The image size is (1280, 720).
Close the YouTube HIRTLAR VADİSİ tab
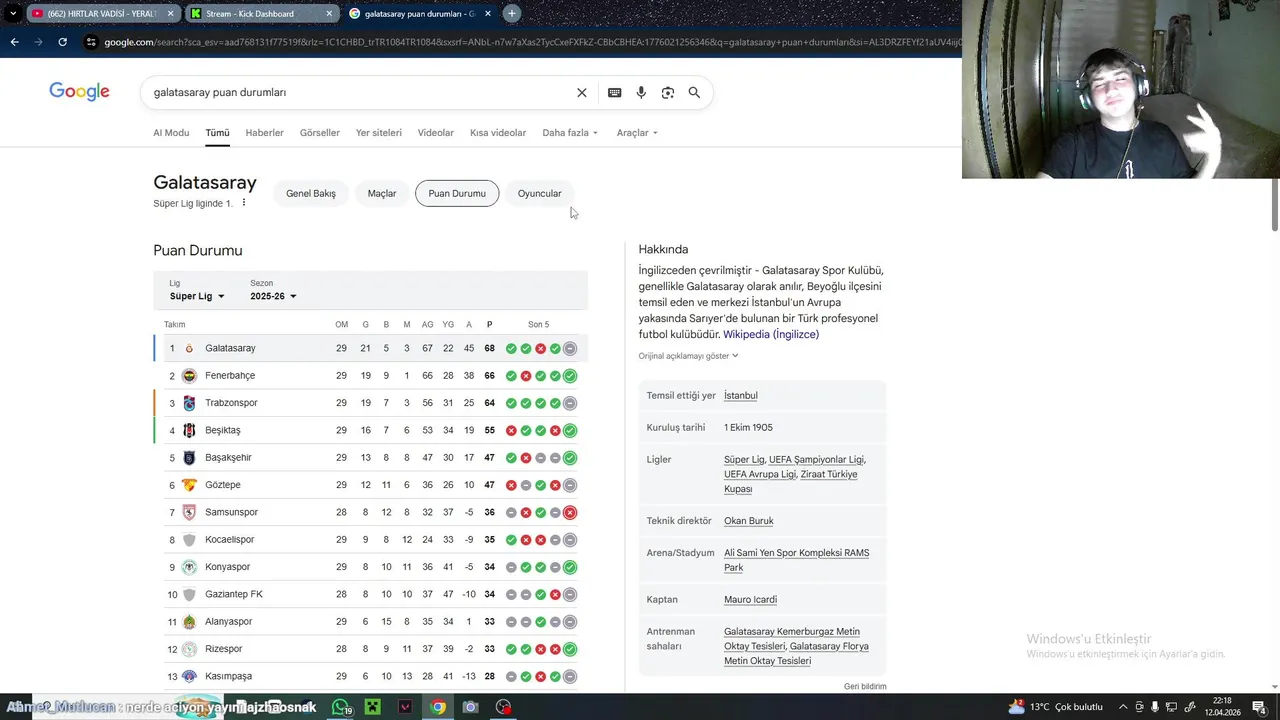pyautogui.click(x=170, y=14)
